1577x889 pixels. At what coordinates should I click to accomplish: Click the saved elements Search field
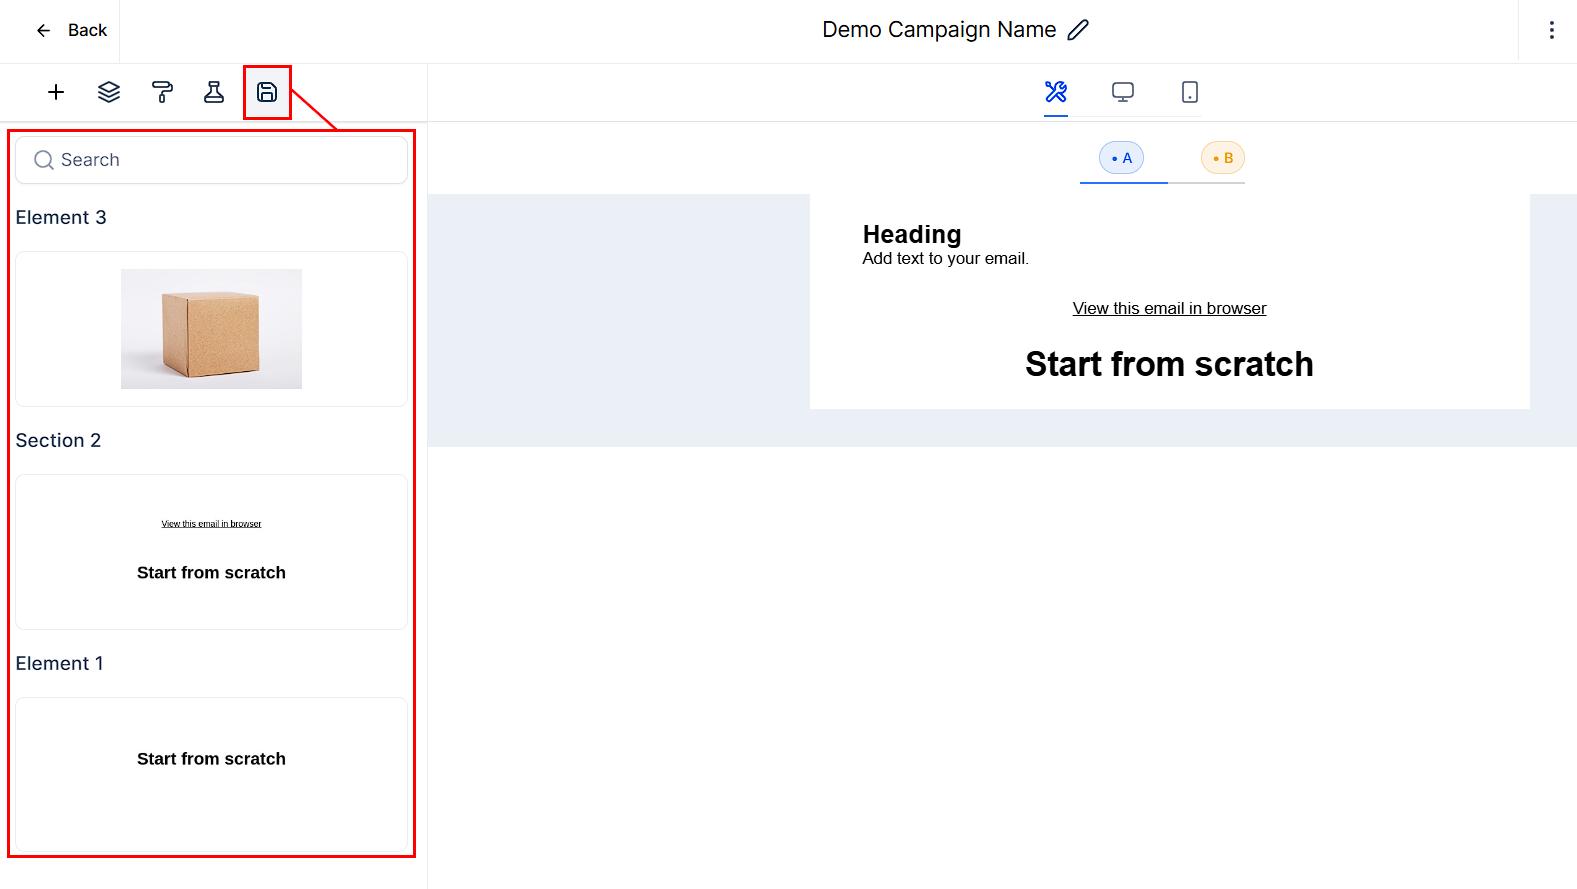(x=211, y=160)
